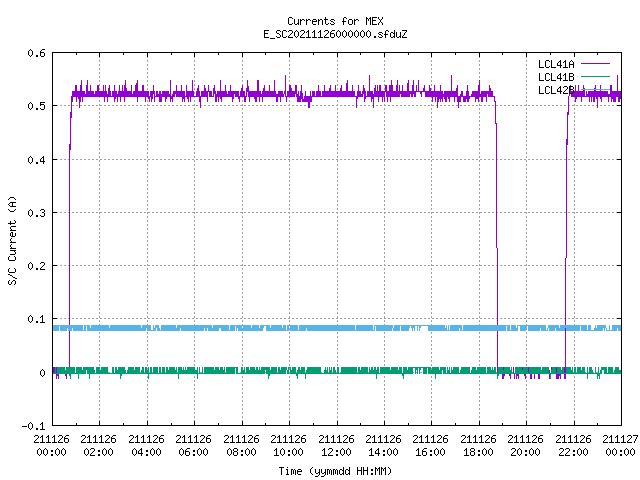
Task: Click the -0.1 y-axis tick label
Action: tap(33, 426)
